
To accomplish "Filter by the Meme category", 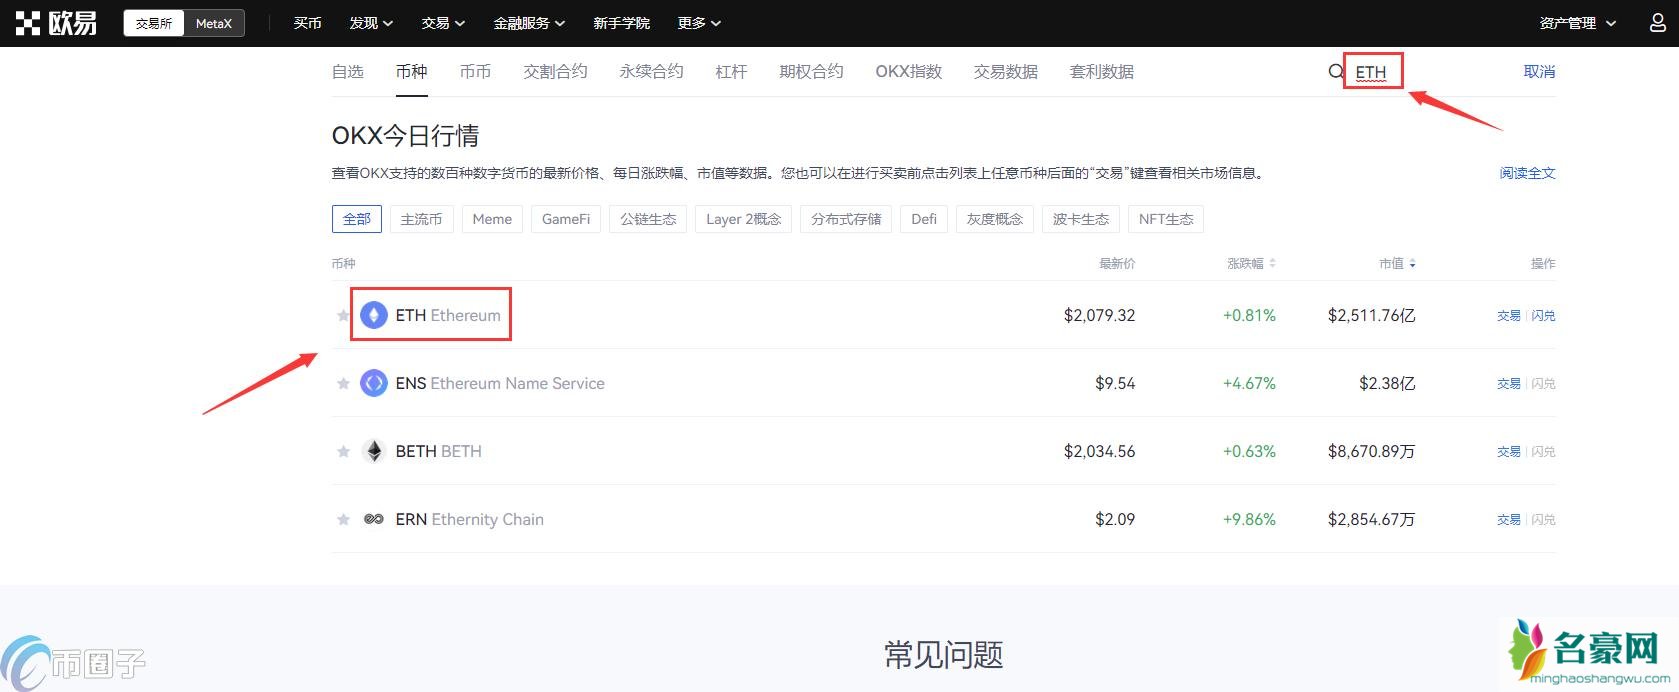I will click(x=492, y=219).
